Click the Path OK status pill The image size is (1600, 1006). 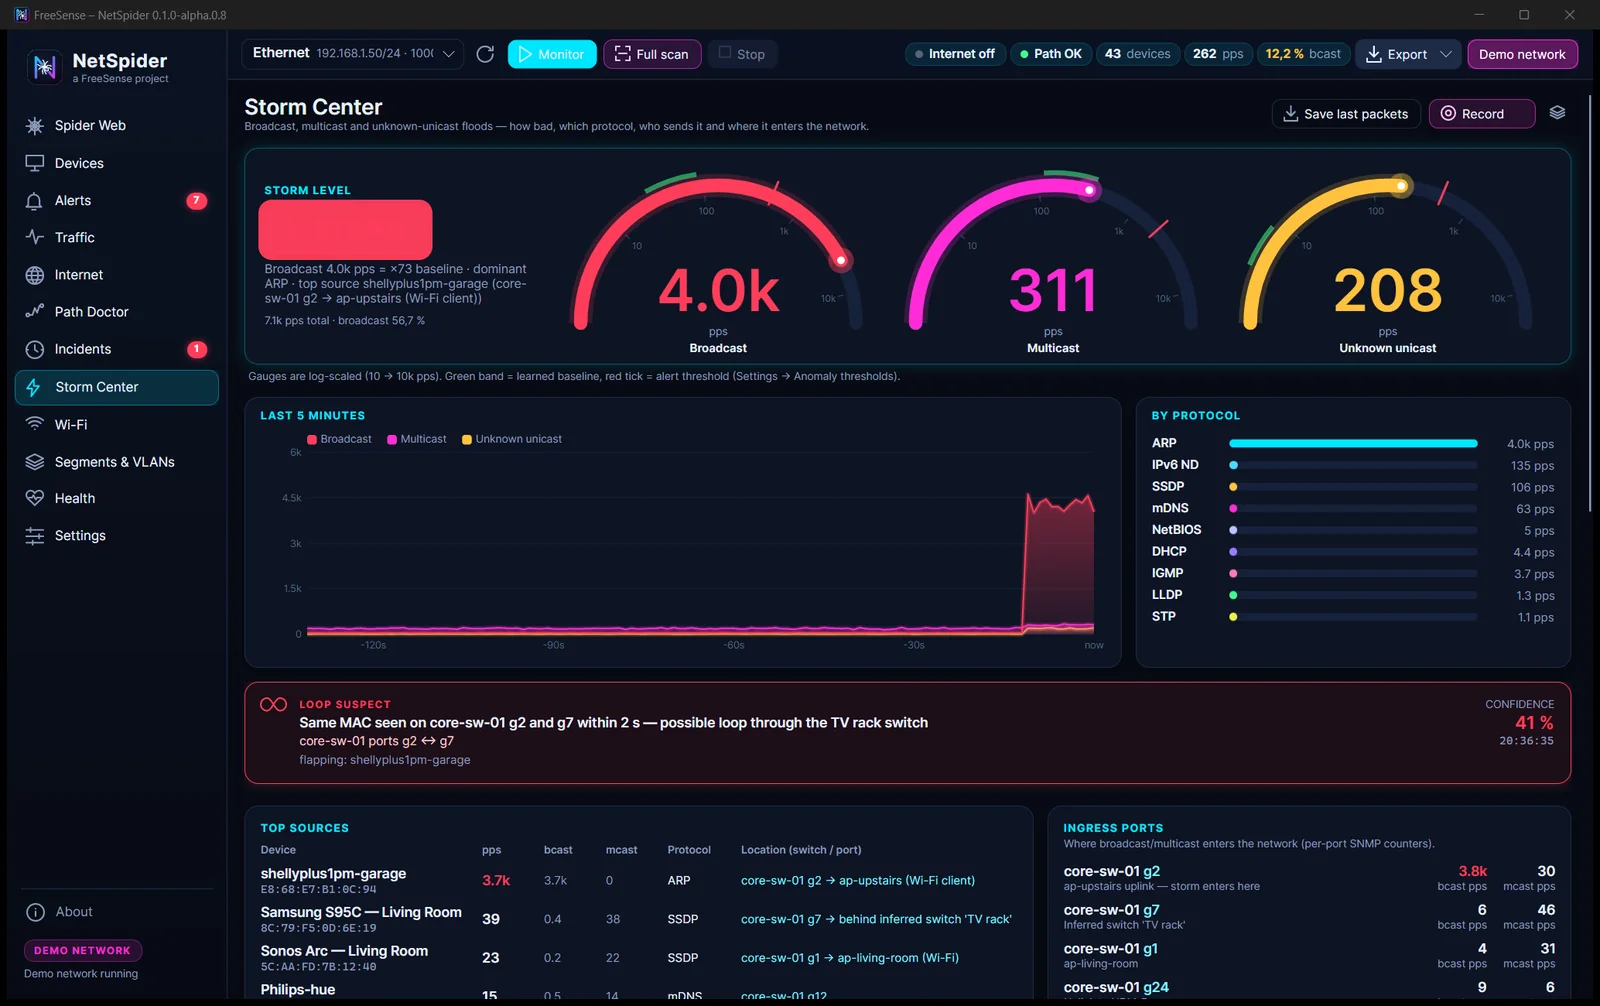(x=1050, y=54)
